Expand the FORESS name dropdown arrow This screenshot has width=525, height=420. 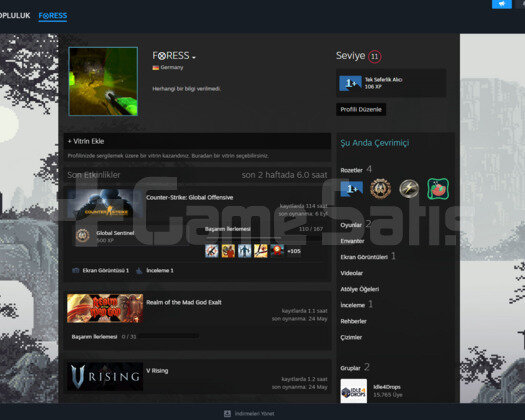tap(194, 58)
